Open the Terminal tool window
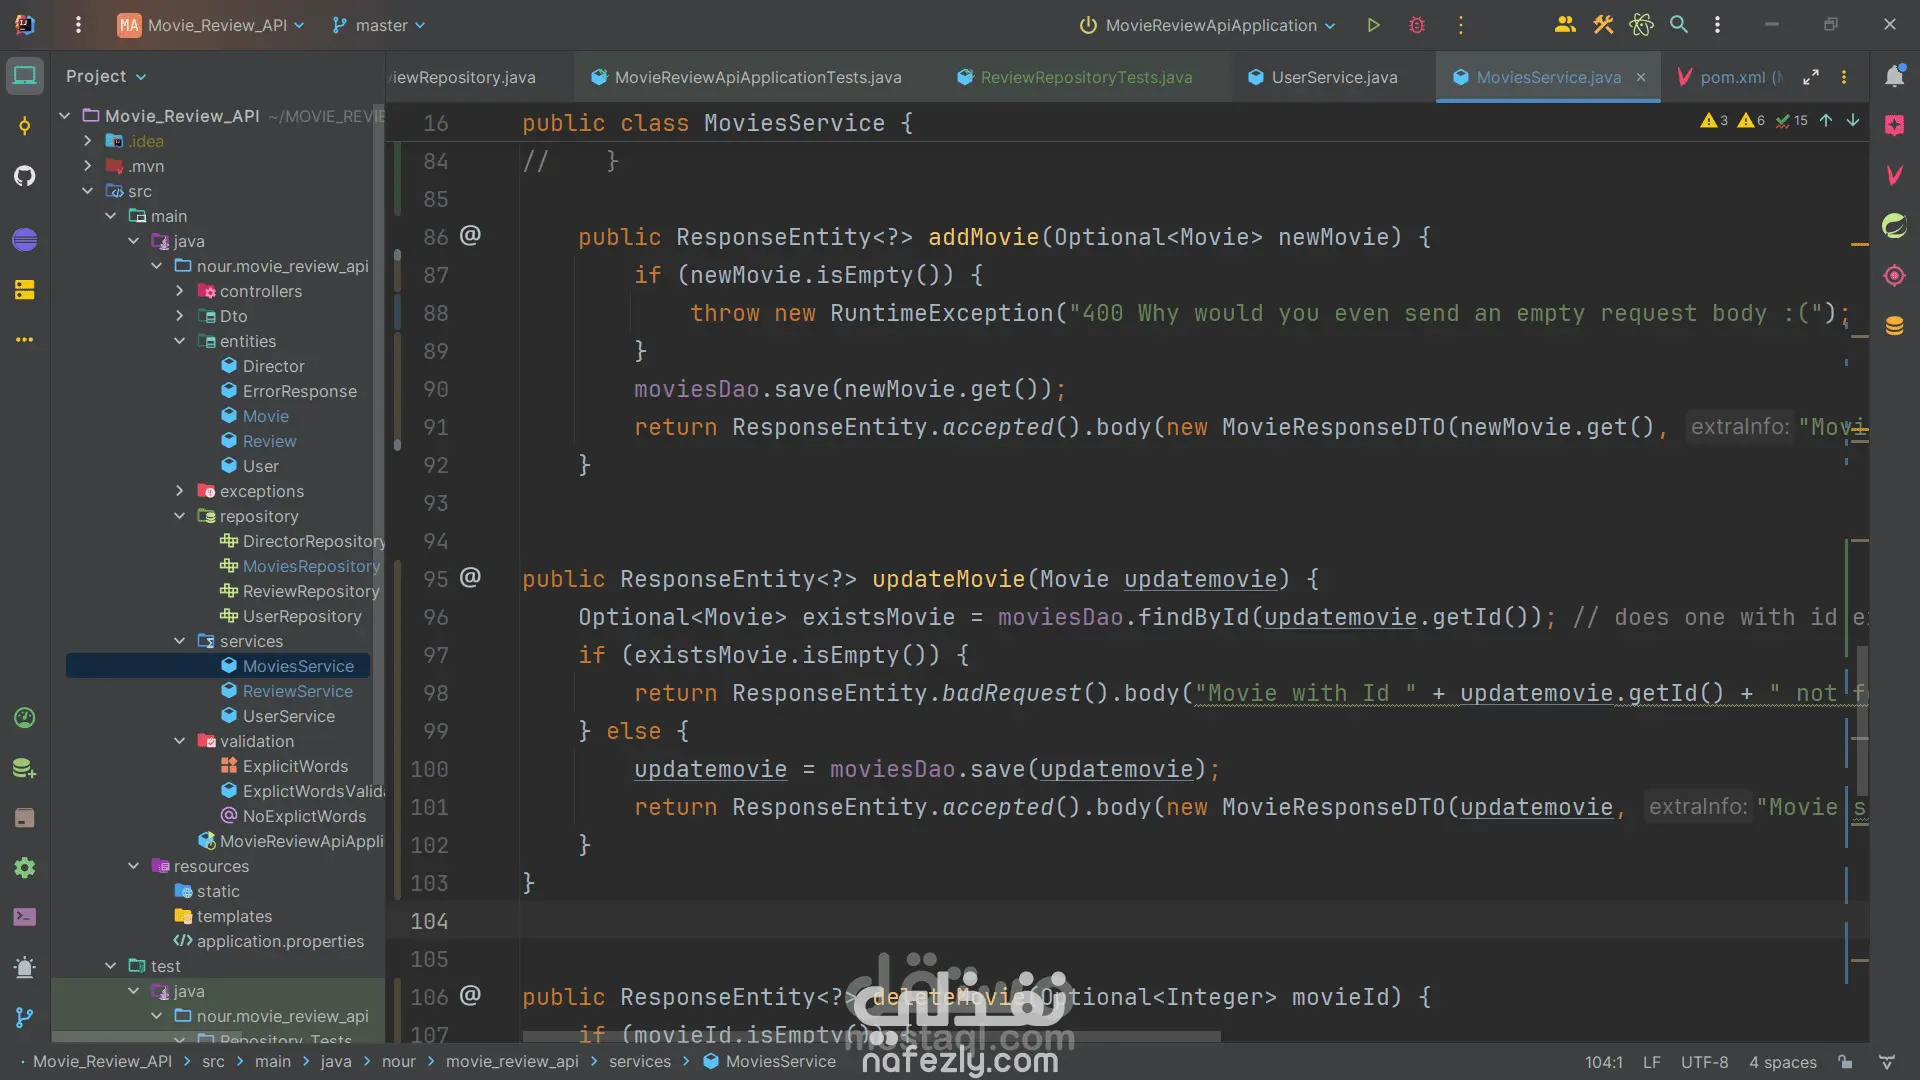Image resolution: width=1920 pixels, height=1080 pixels. click(25, 917)
